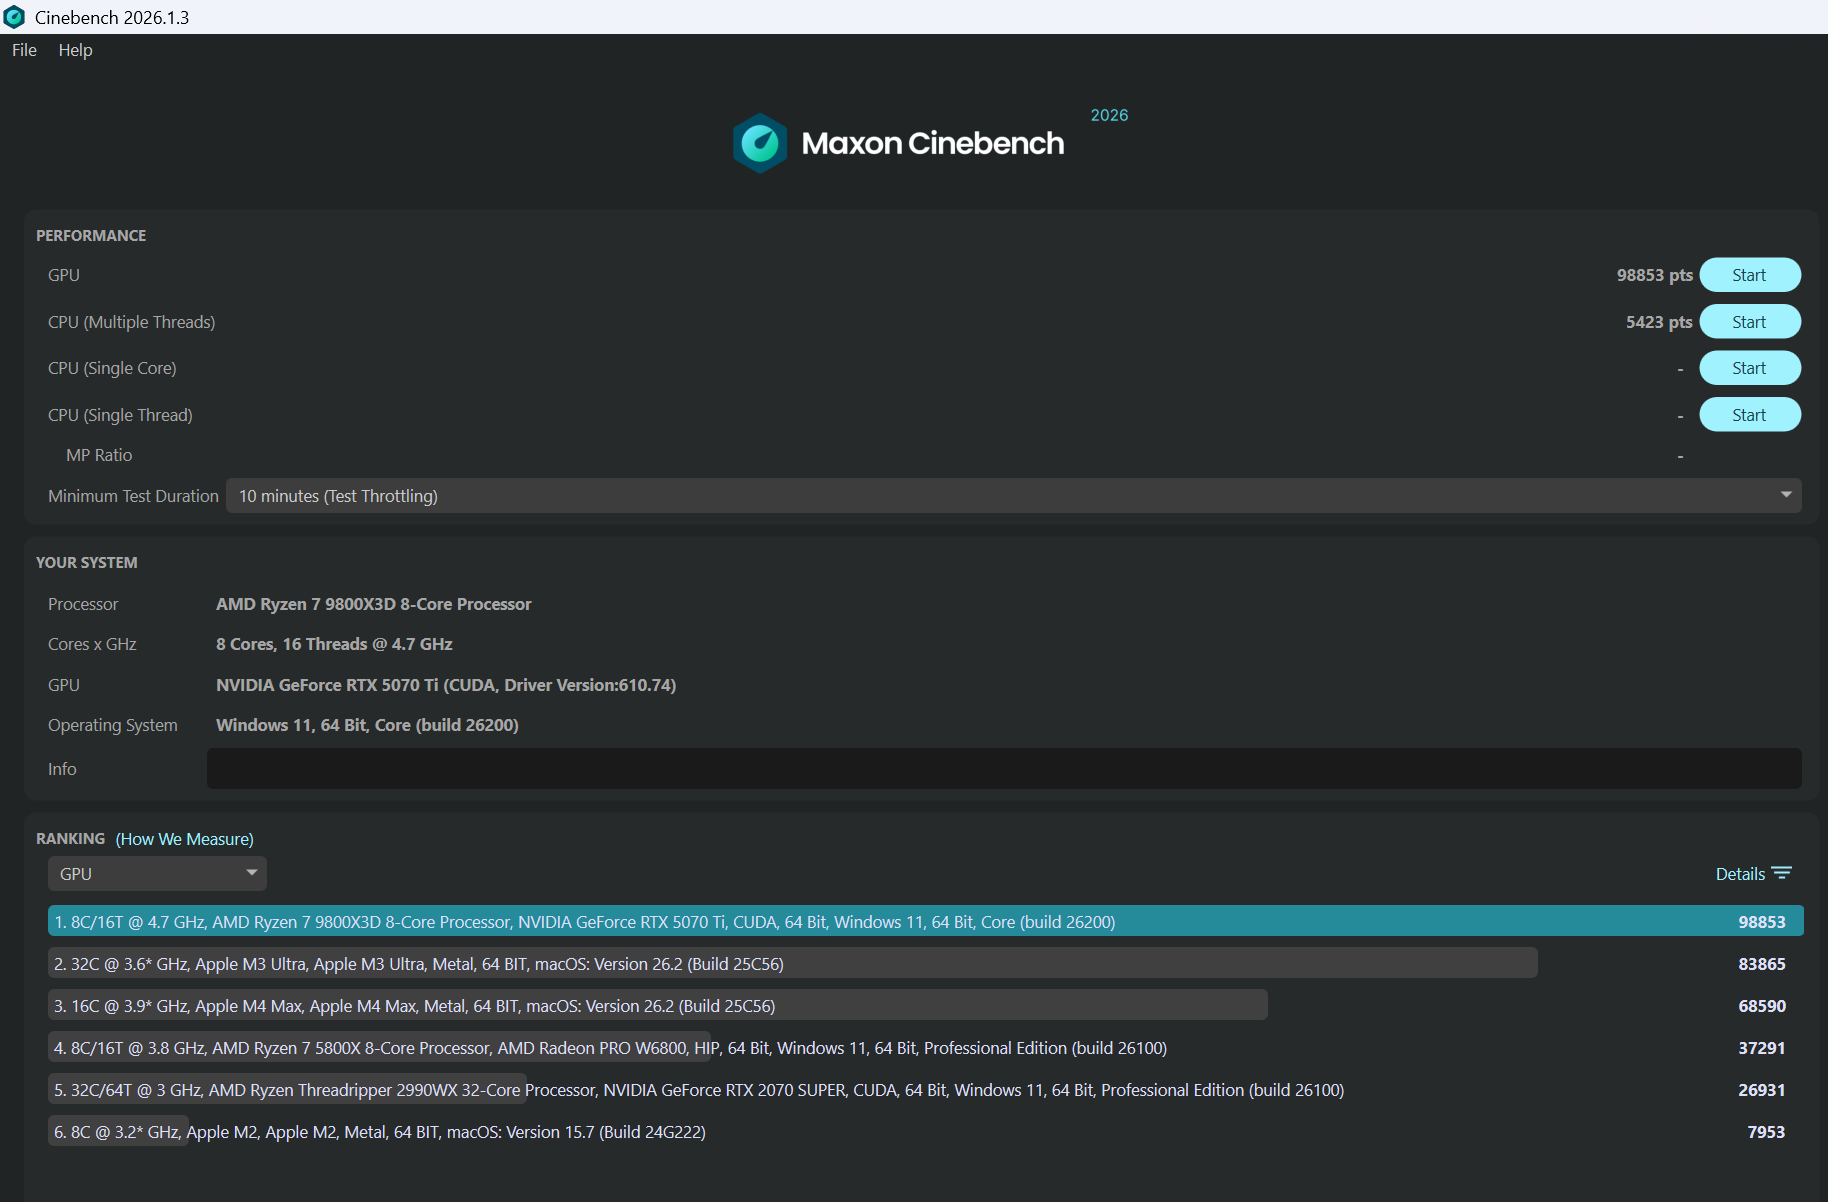Click the PERFORMANCE section heading
1828x1202 pixels.
tap(91, 235)
